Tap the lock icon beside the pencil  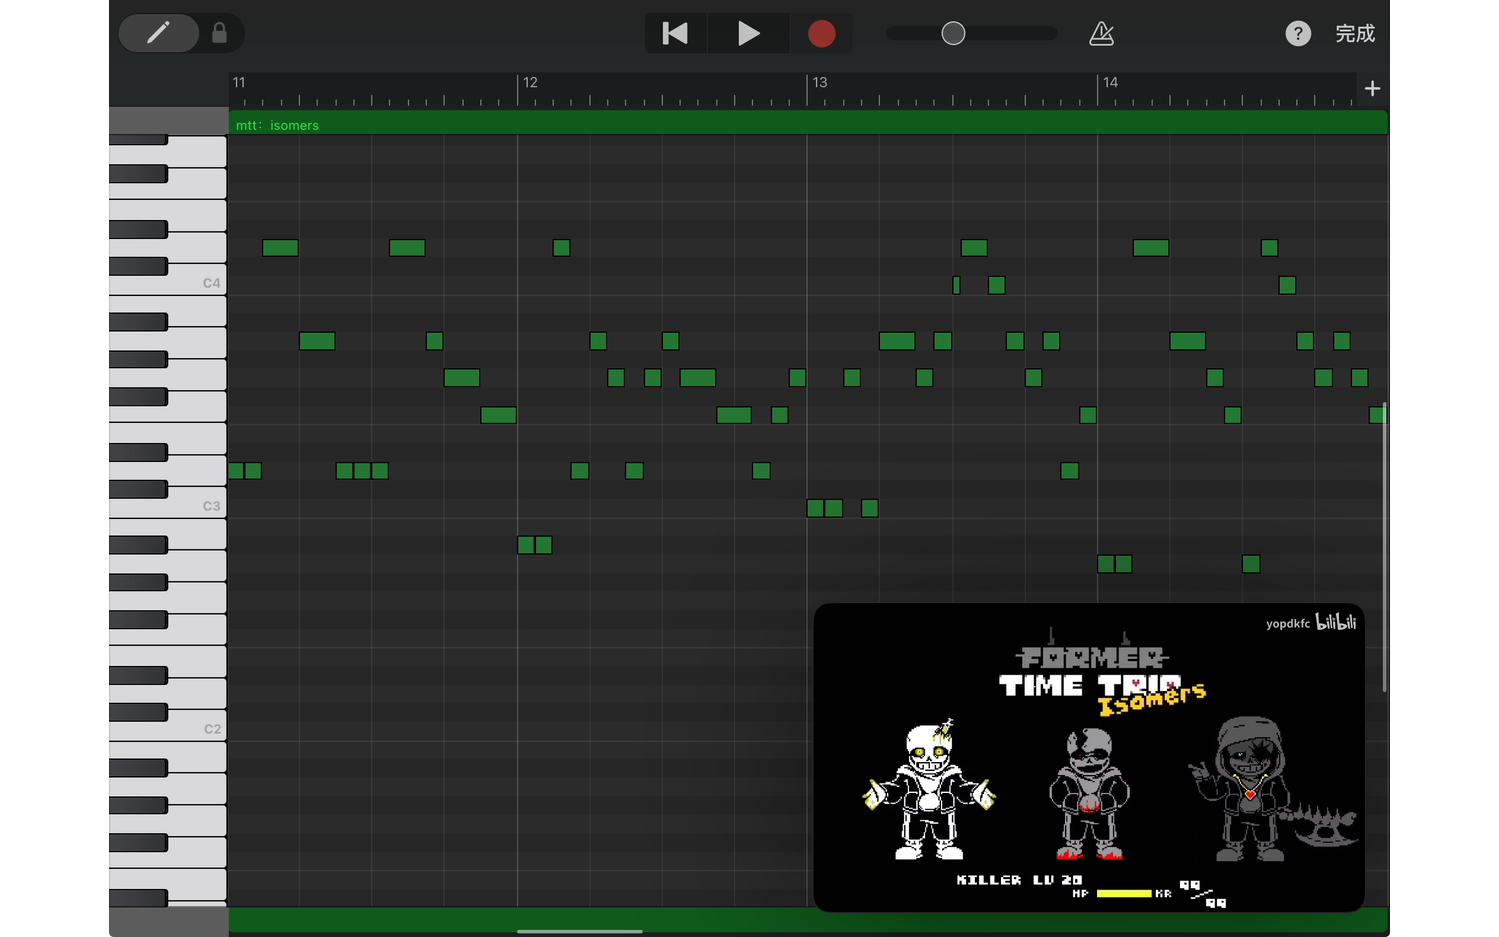pos(220,33)
